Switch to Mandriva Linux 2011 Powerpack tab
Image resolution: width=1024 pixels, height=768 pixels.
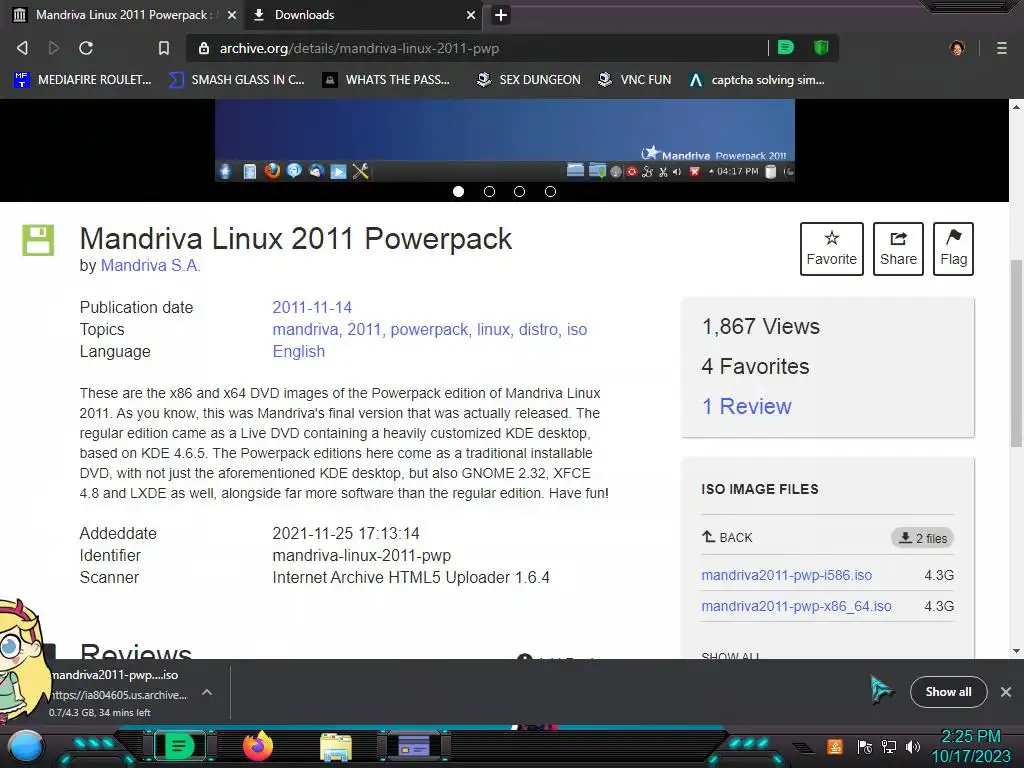123,15
